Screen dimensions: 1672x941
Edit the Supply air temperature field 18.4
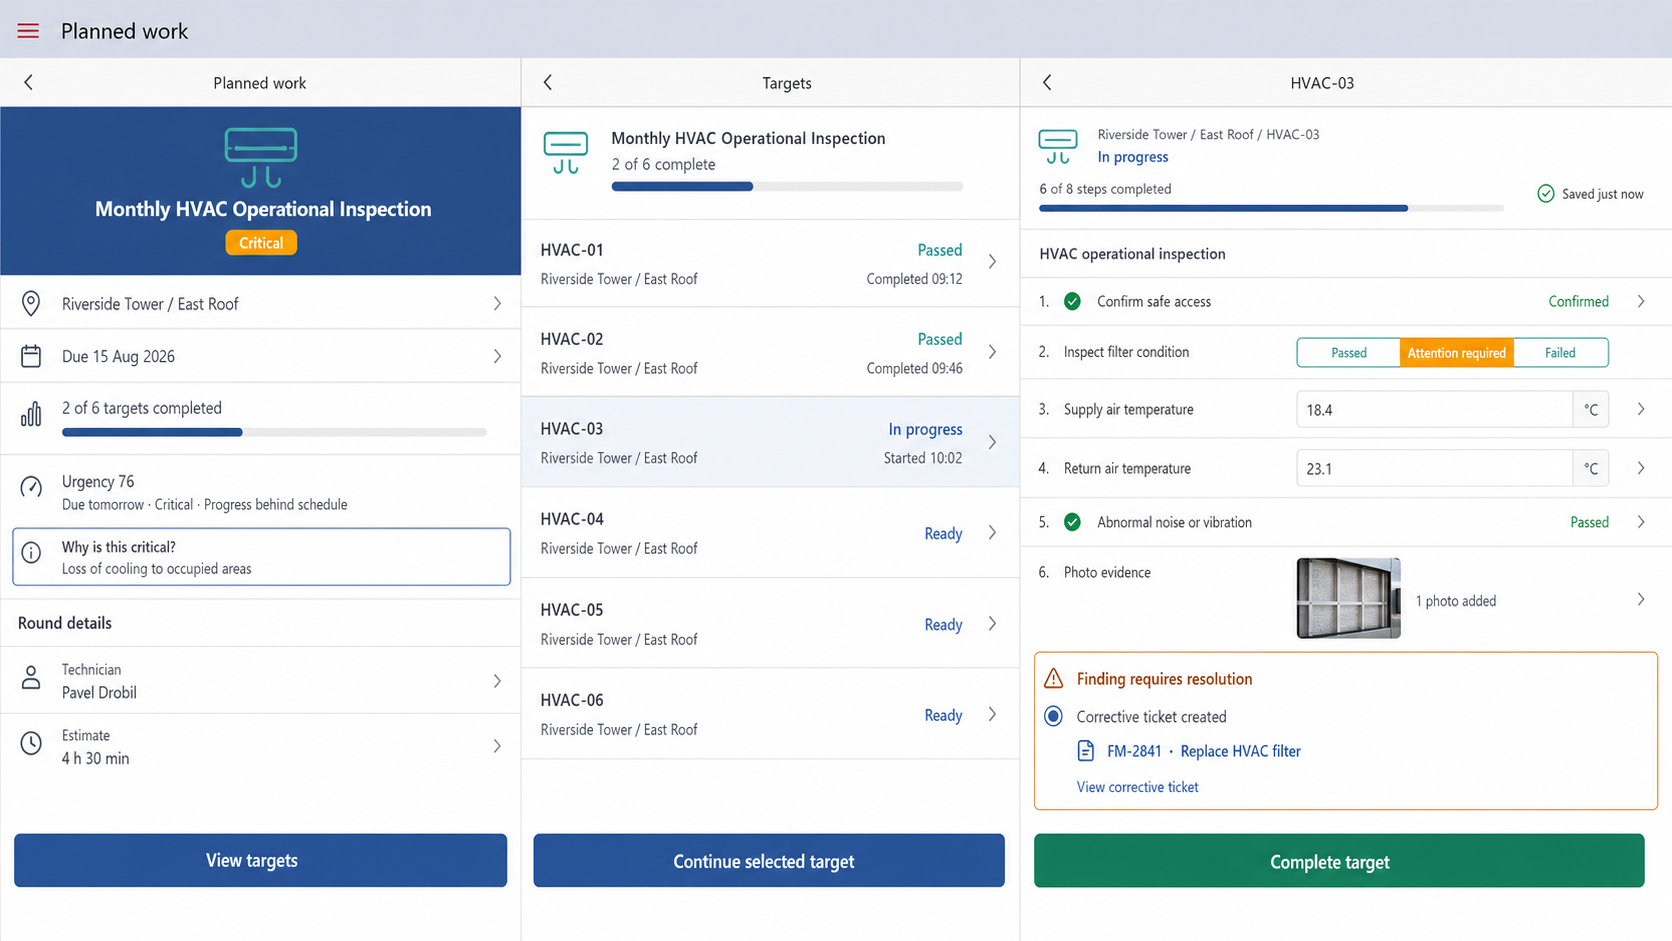point(1434,409)
